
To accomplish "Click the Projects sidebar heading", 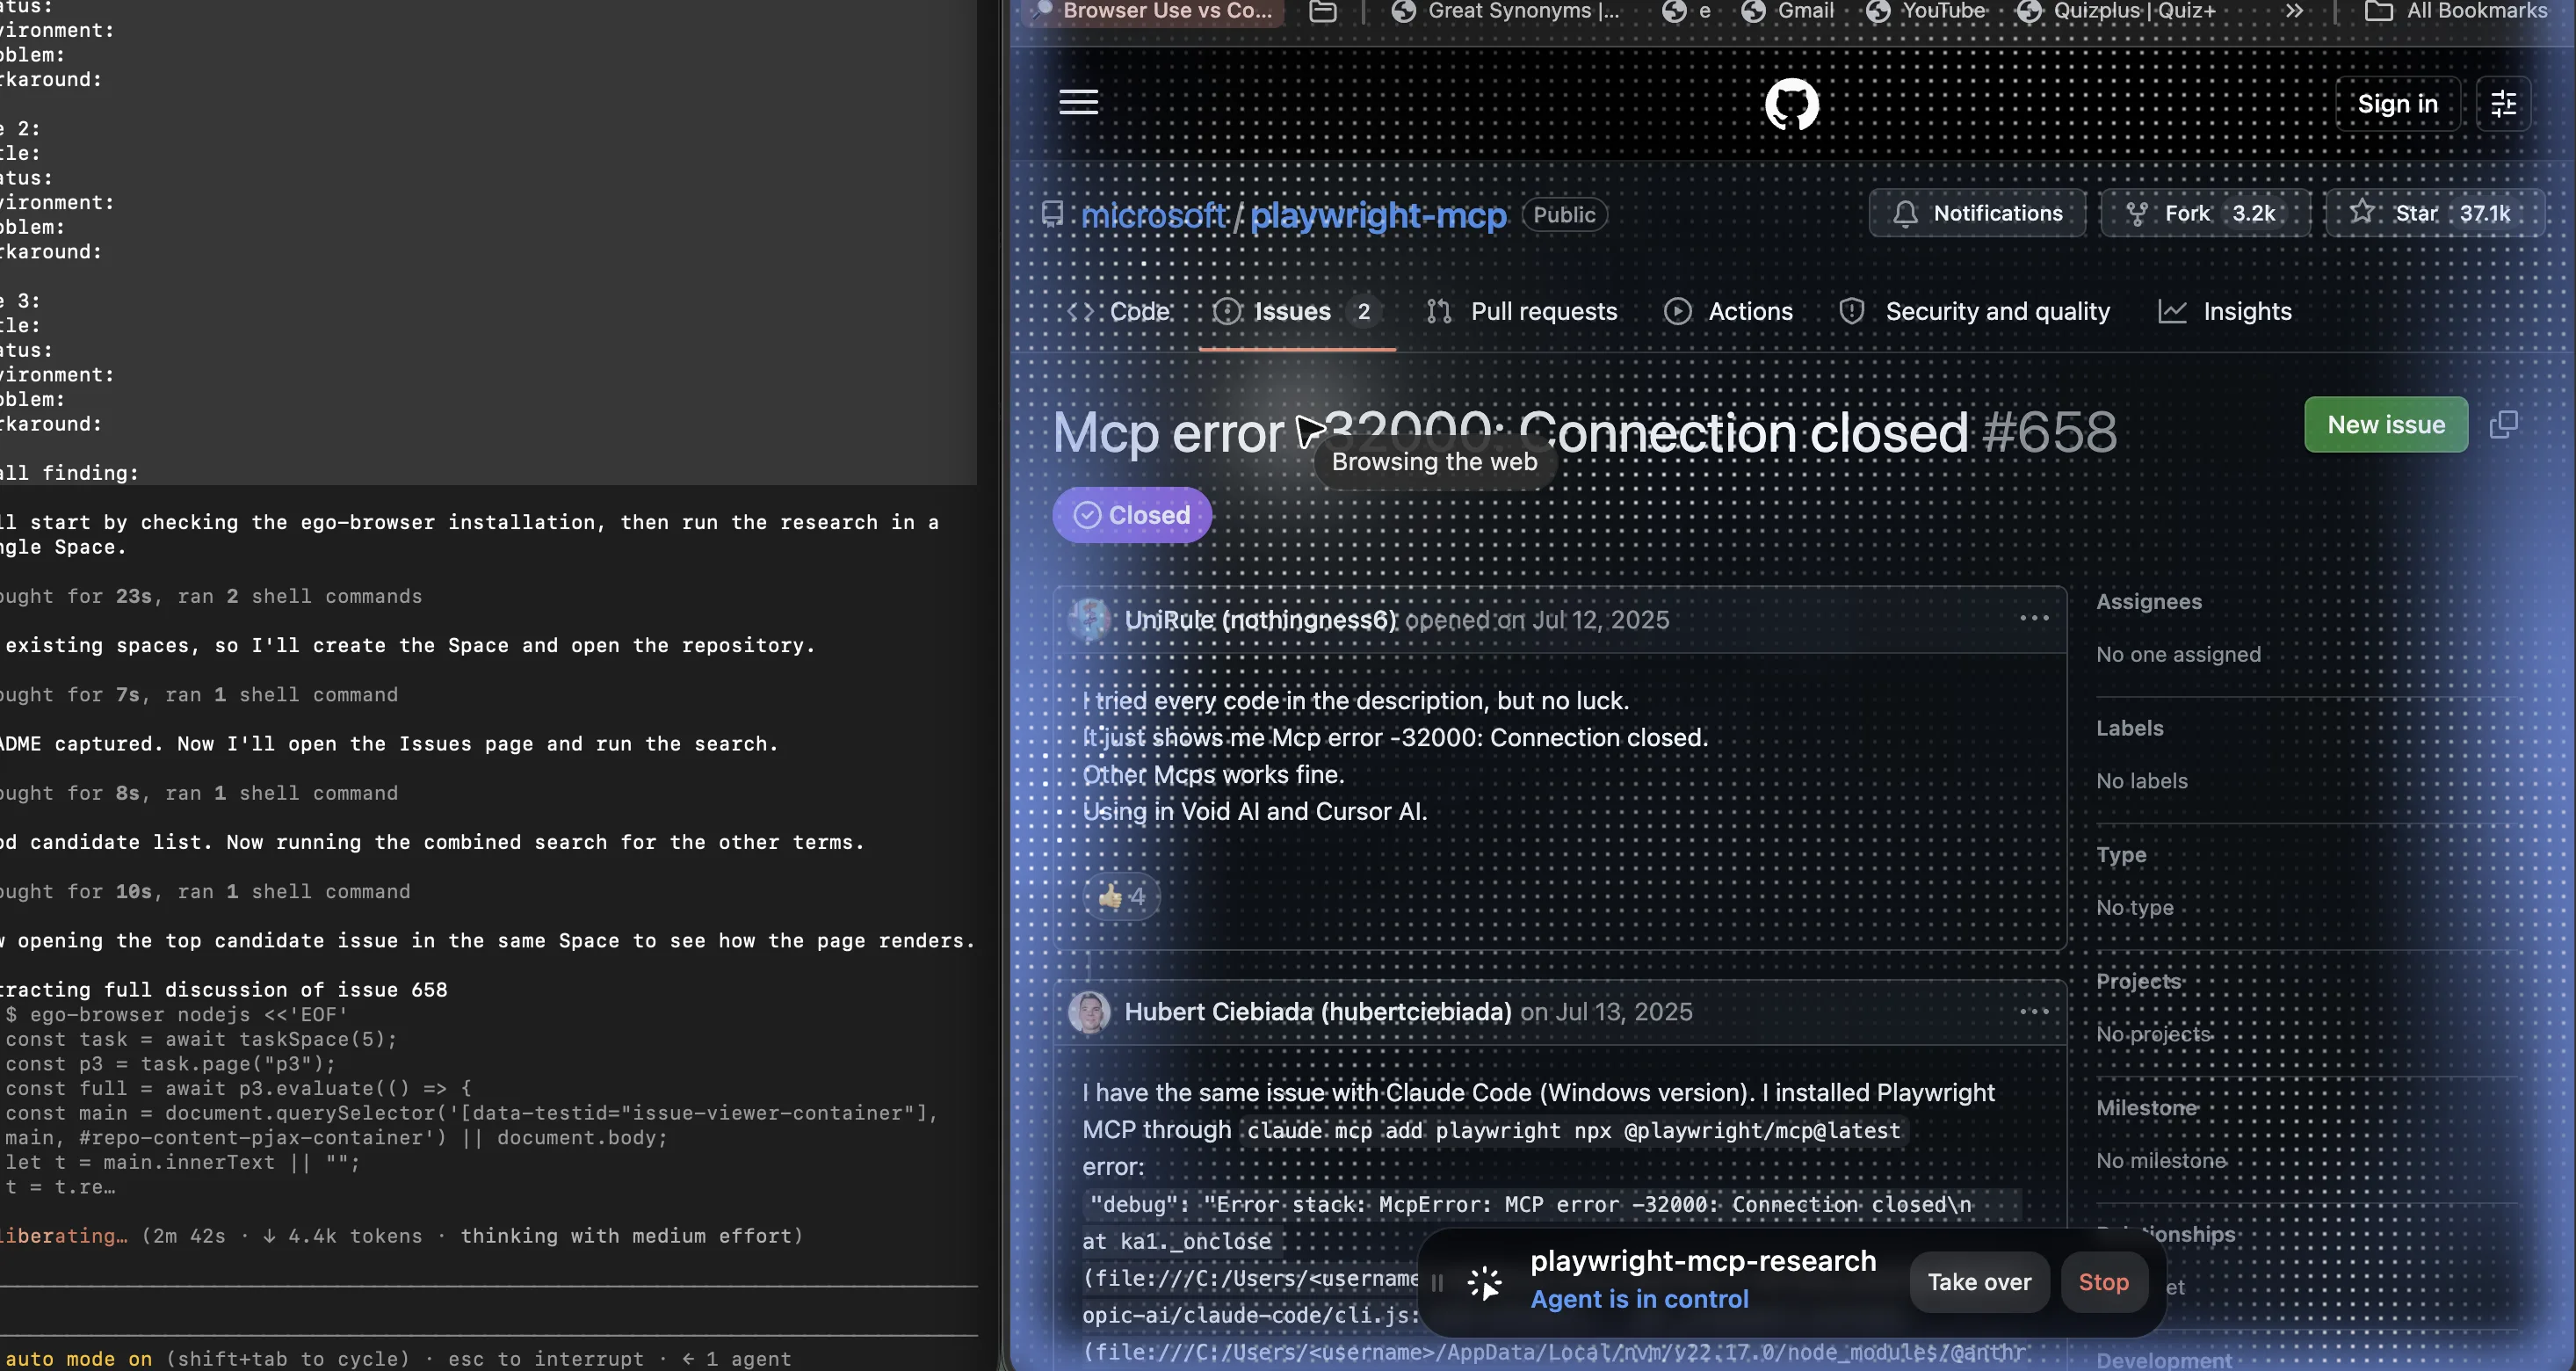I will 2138,981.
